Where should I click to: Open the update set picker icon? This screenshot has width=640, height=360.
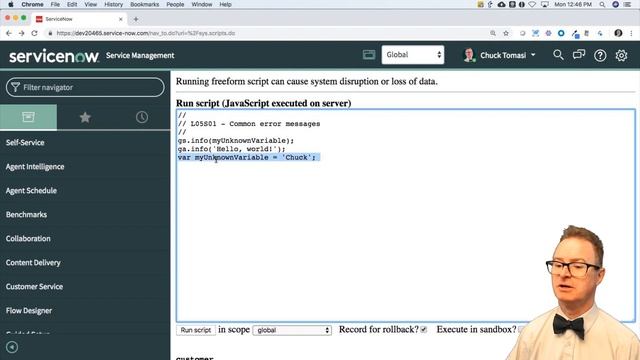pyautogui.click(x=369, y=55)
